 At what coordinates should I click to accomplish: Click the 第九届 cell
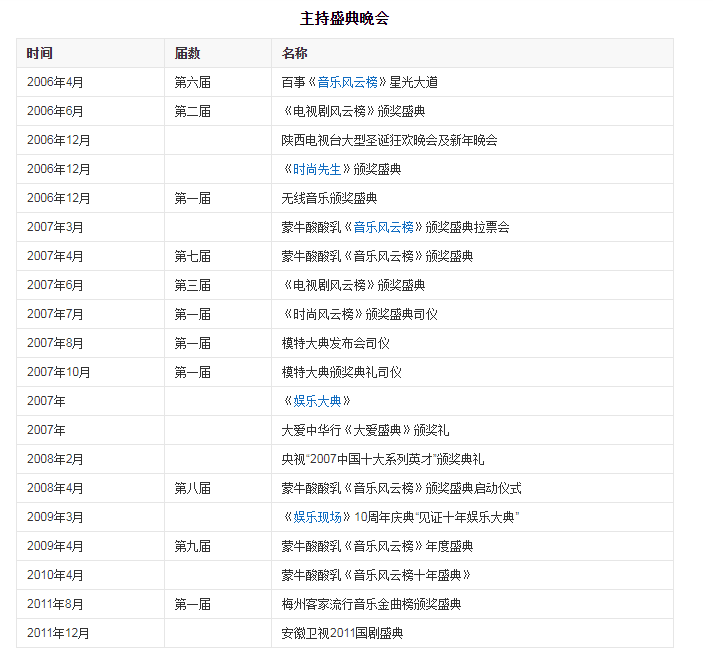click(192, 546)
